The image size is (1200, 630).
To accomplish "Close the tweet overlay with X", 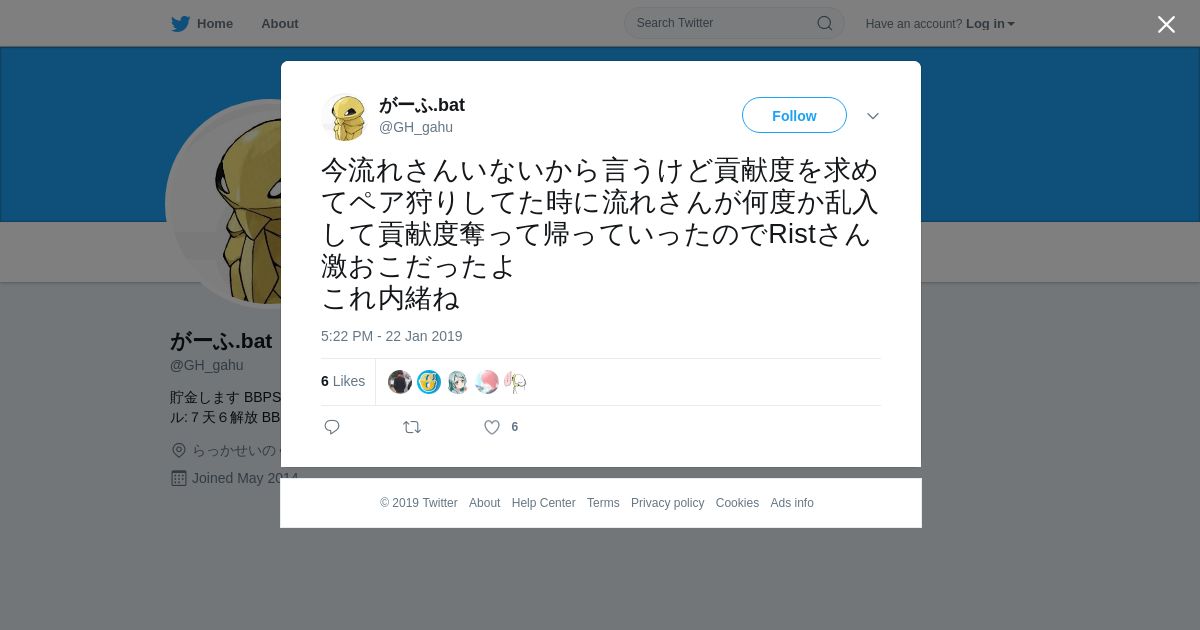I will (1166, 24).
